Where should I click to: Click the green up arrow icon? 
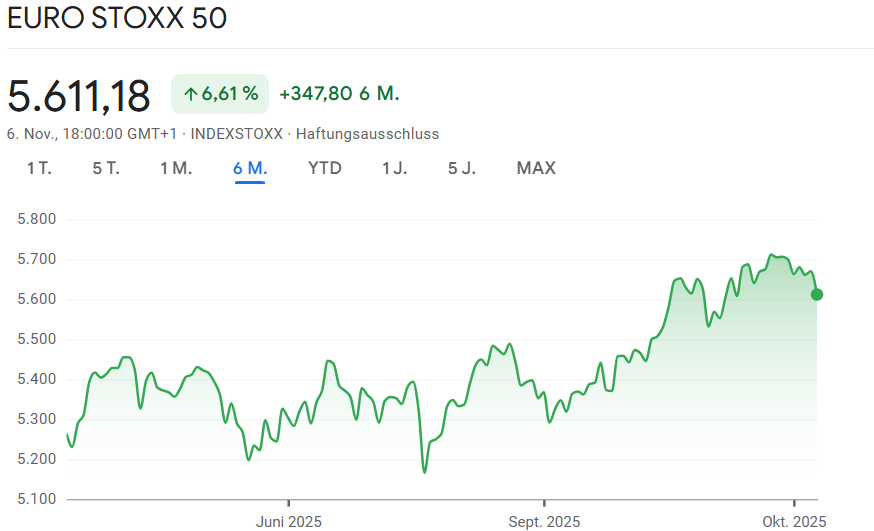click(x=190, y=94)
